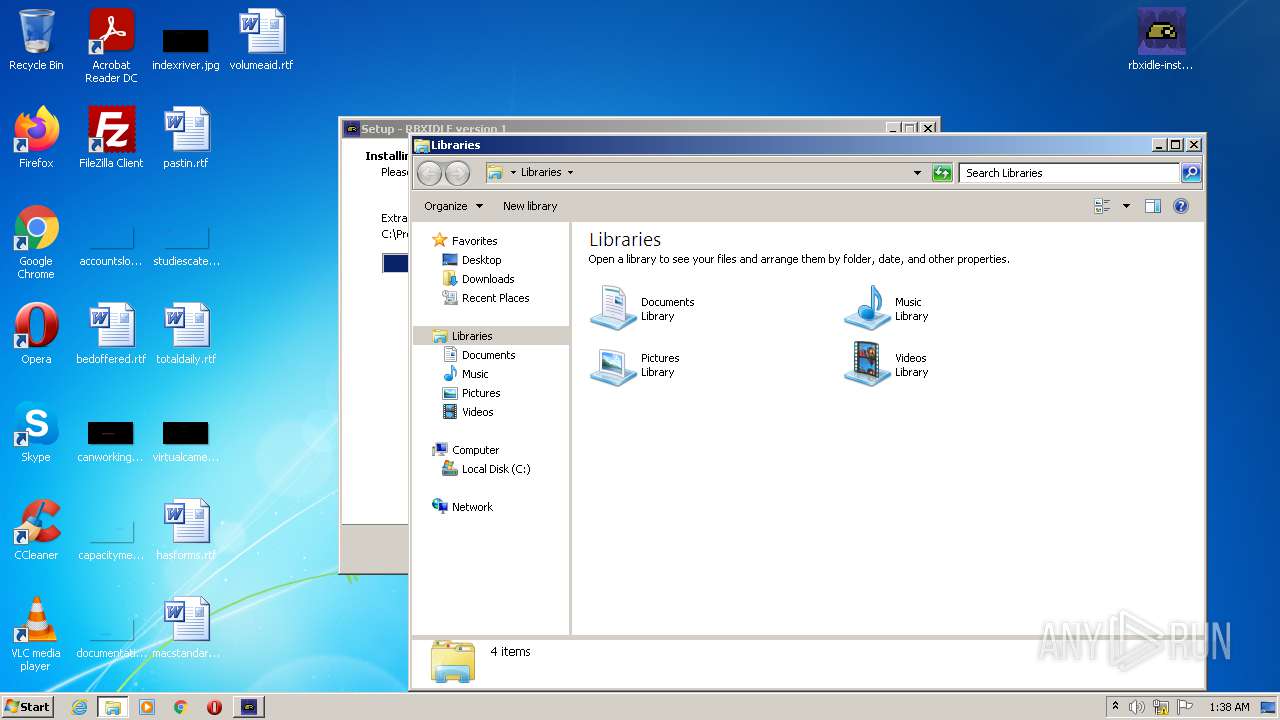Select pastin.rtf file on desktop
The height and width of the screenshot is (720, 1280).
(x=186, y=138)
